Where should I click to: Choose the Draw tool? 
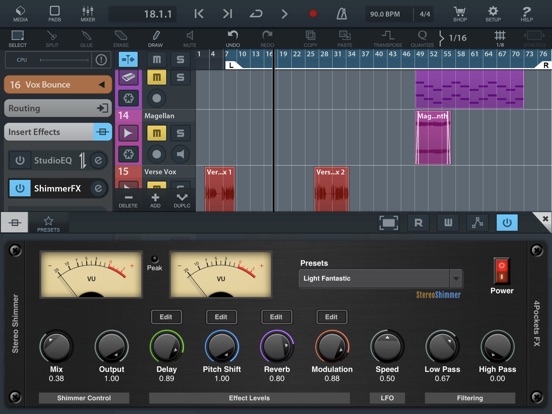pos(155,39)
